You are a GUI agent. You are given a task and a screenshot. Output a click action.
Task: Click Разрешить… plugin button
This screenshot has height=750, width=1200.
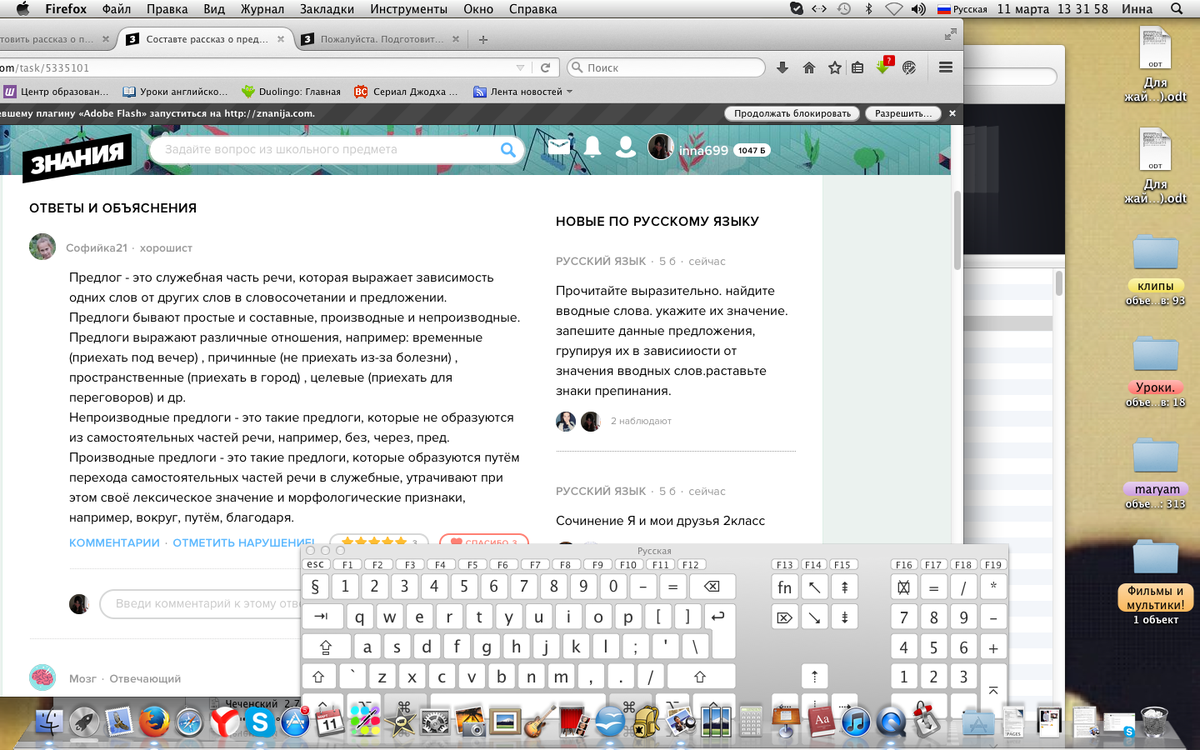tap(903, 113)
